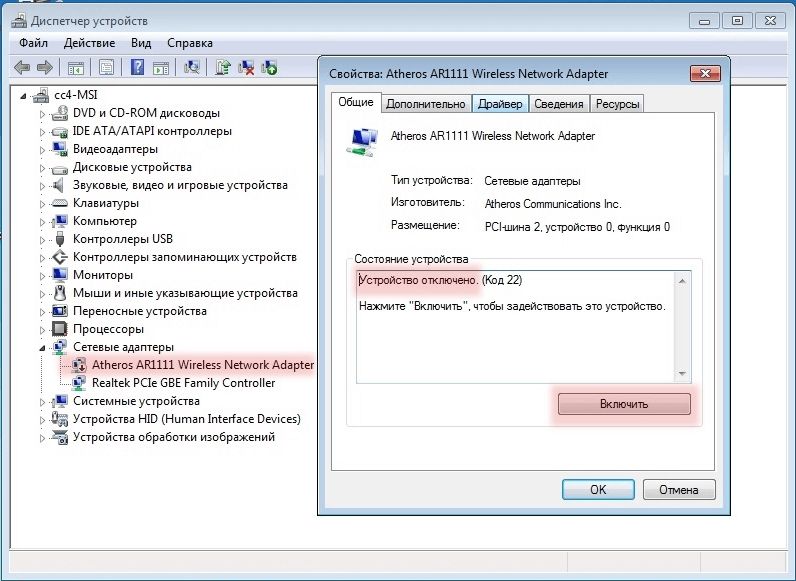This screenshot has width=796, height=581.
Task: Select Realtek PCIe GBE Family Controller
Action: [x=183, y=383]
